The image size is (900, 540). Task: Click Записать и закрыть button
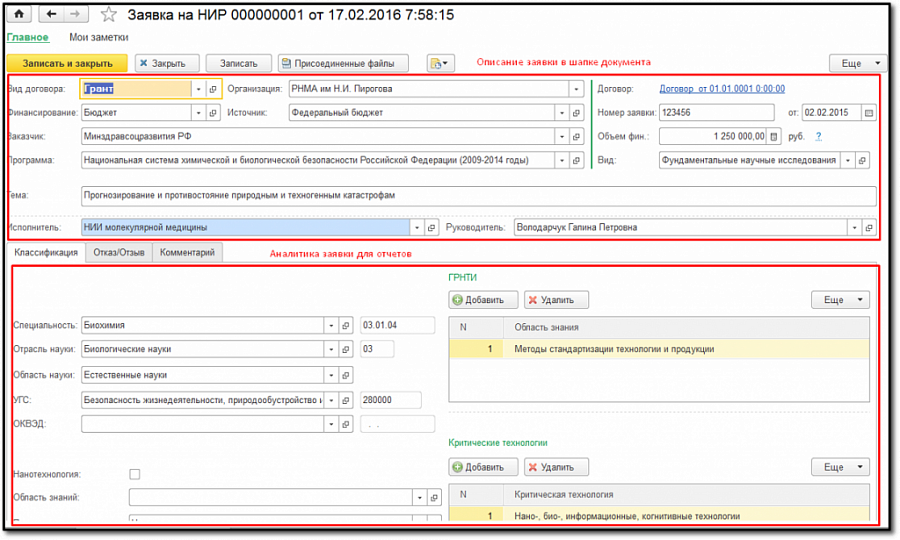click(x=68, y=63)
